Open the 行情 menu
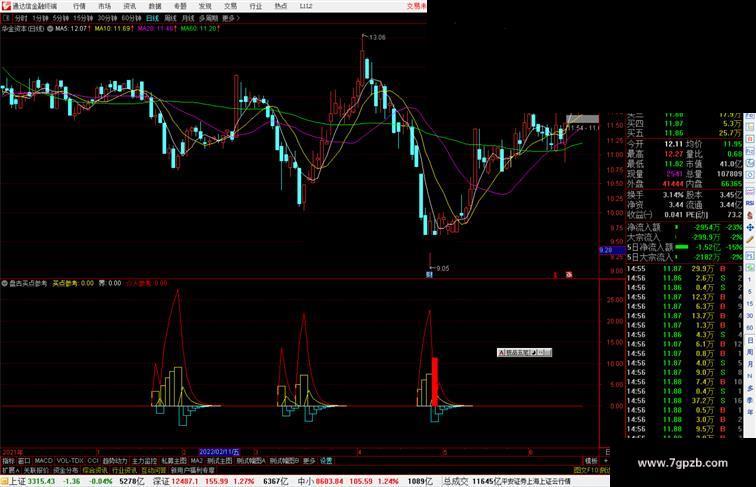This screenshot has height=487, width=756. pyautogui.click(x=80, y=6)
